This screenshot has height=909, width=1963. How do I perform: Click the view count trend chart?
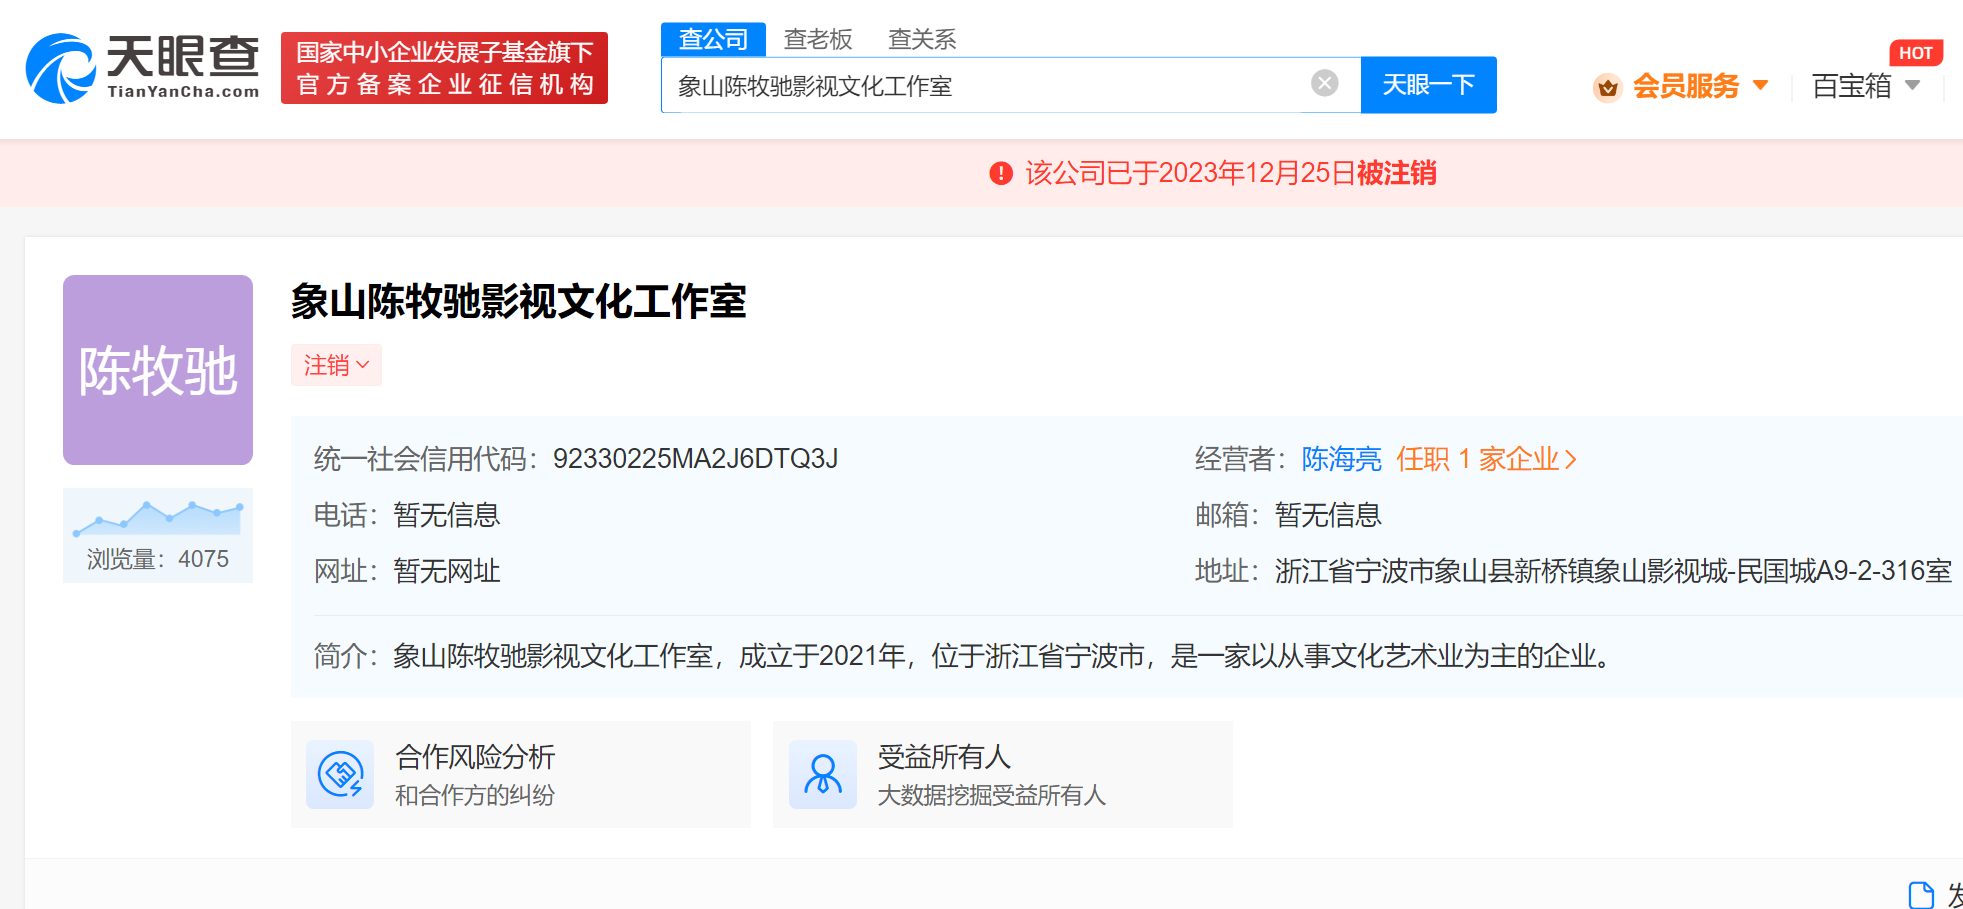click(x=158, y=517)
